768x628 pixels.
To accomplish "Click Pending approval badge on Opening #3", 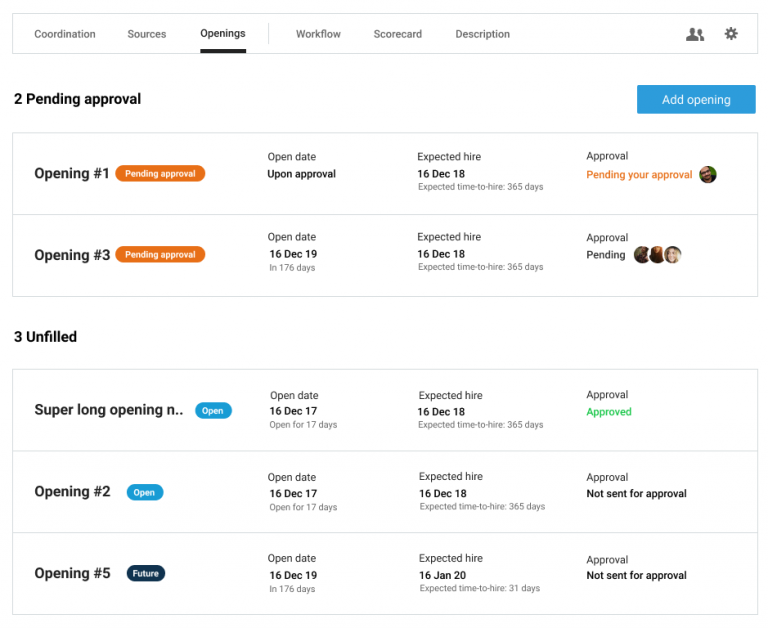I will pos(160,255).
